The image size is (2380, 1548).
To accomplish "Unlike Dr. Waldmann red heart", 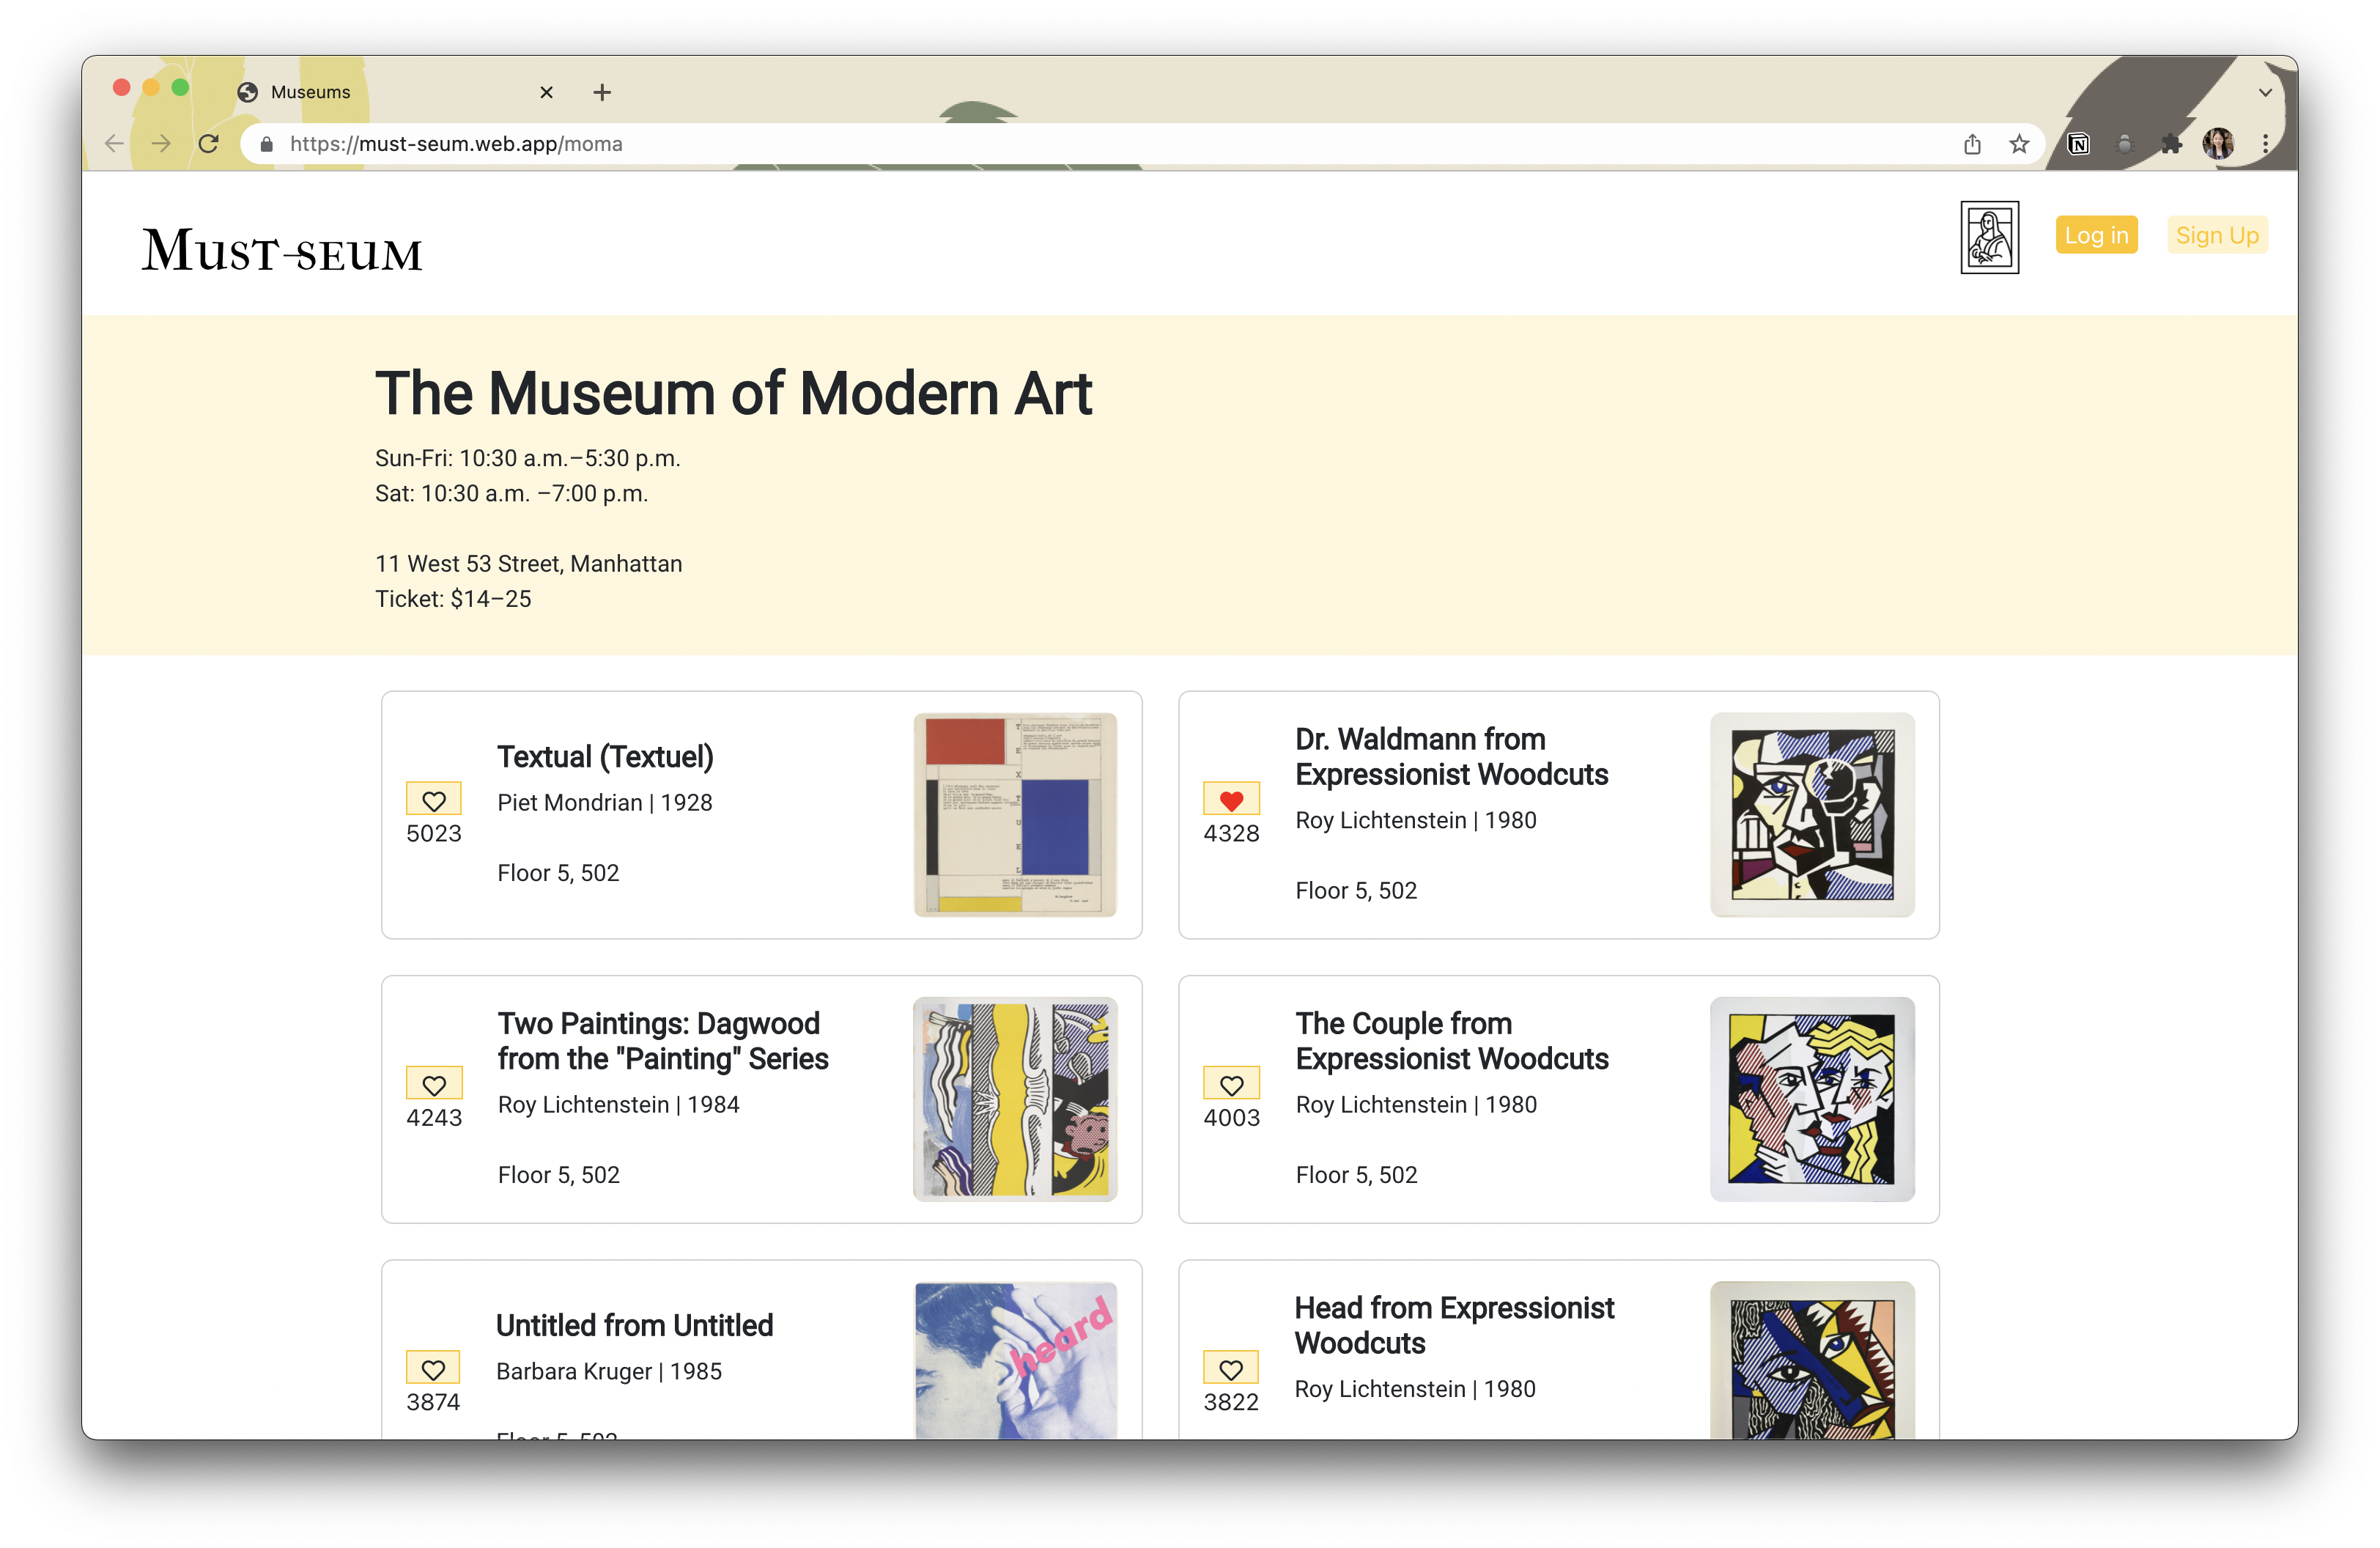I will pyautogui.click(x=1231, y=800).
